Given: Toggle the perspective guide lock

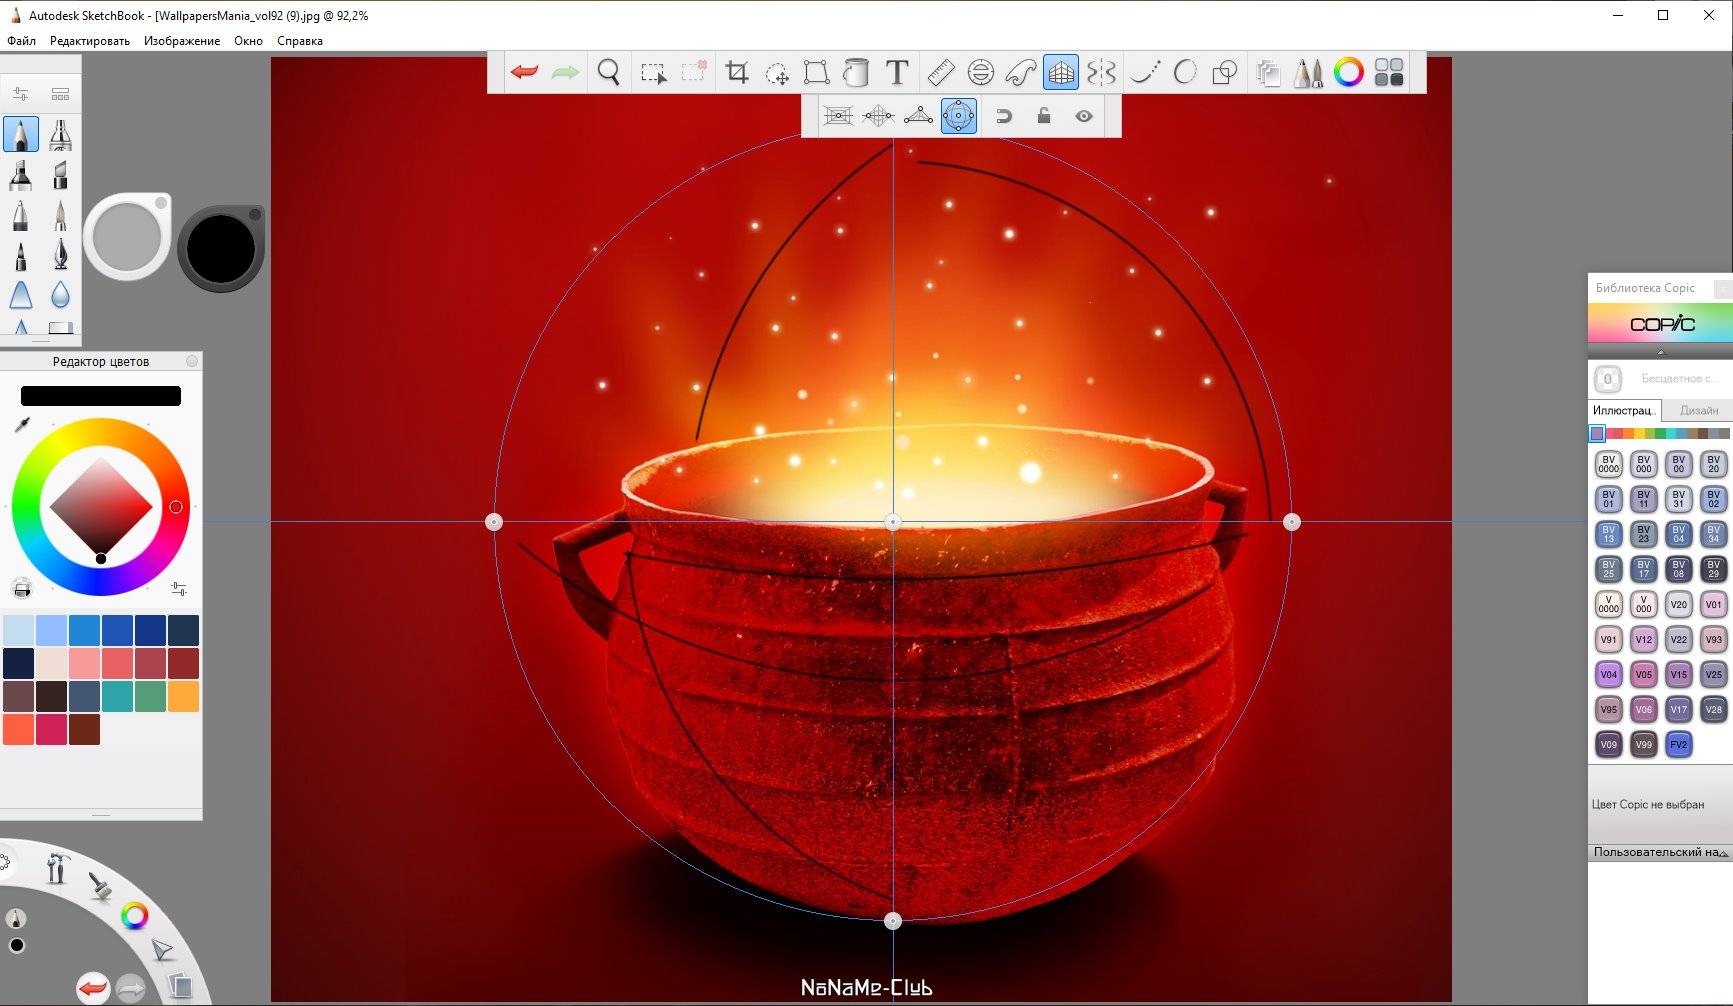Looking at the screenshot, I should [x=1044, y=116].
